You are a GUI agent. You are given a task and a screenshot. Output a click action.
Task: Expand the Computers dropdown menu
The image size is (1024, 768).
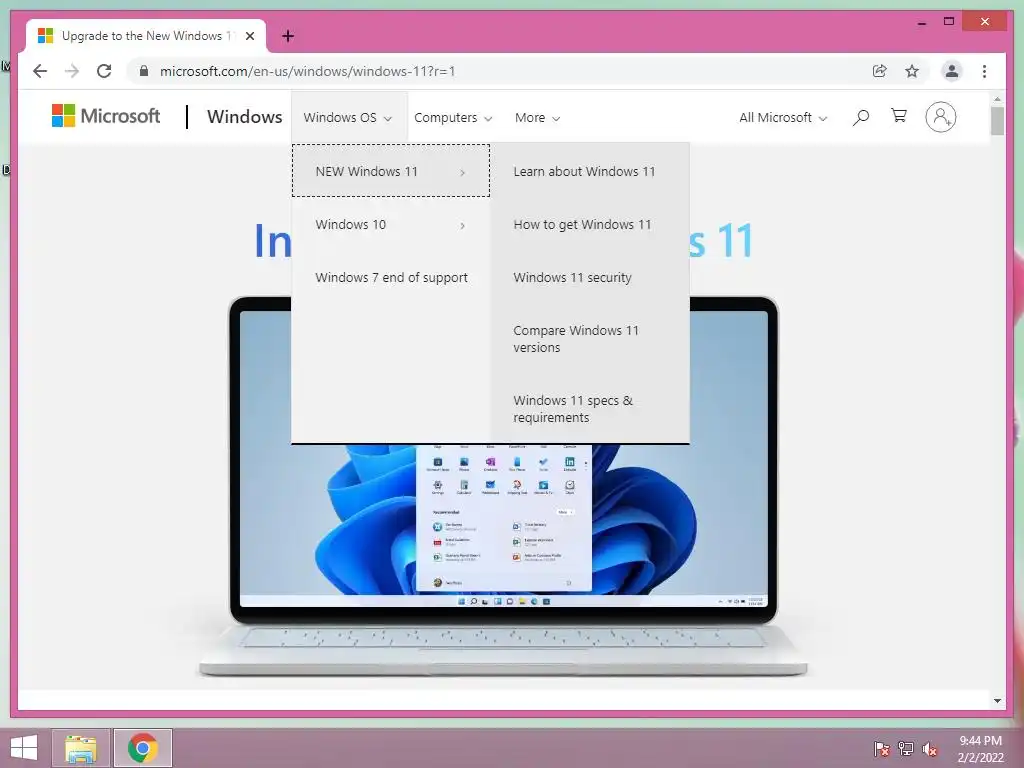pos(453,118)
